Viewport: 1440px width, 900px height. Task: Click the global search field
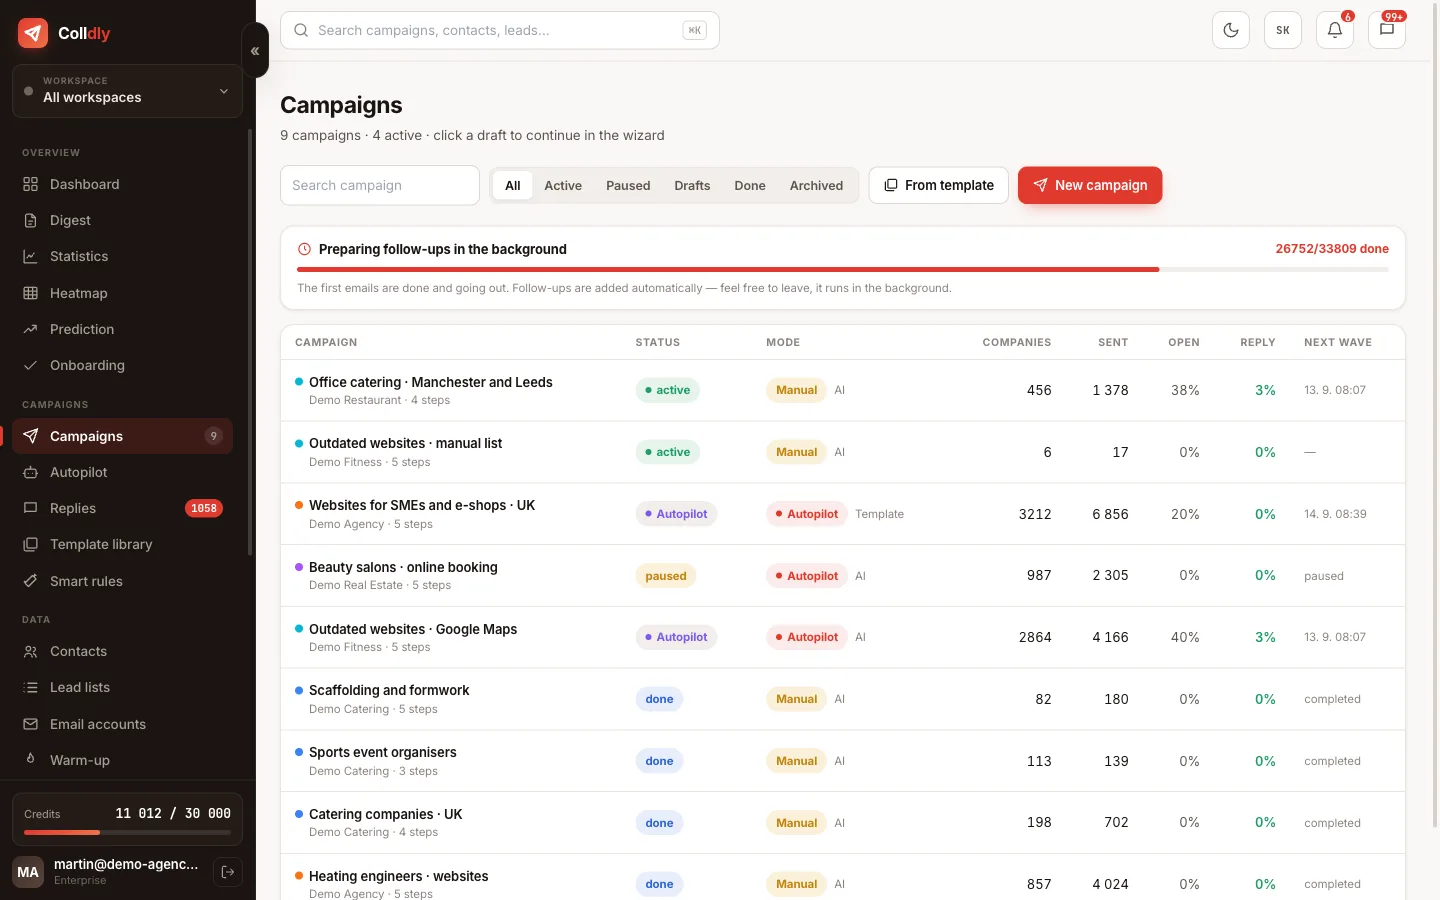(500, 30)
